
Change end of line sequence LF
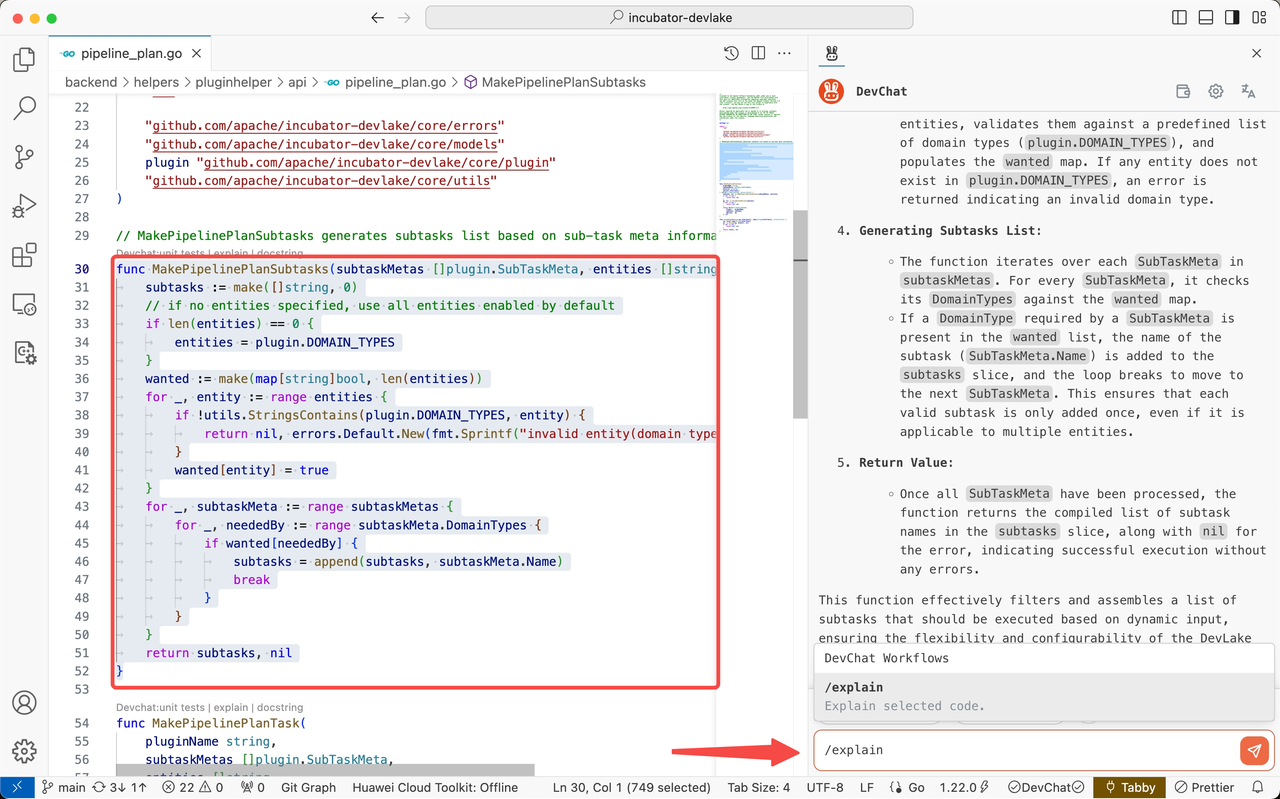click(x=867, y=787)
